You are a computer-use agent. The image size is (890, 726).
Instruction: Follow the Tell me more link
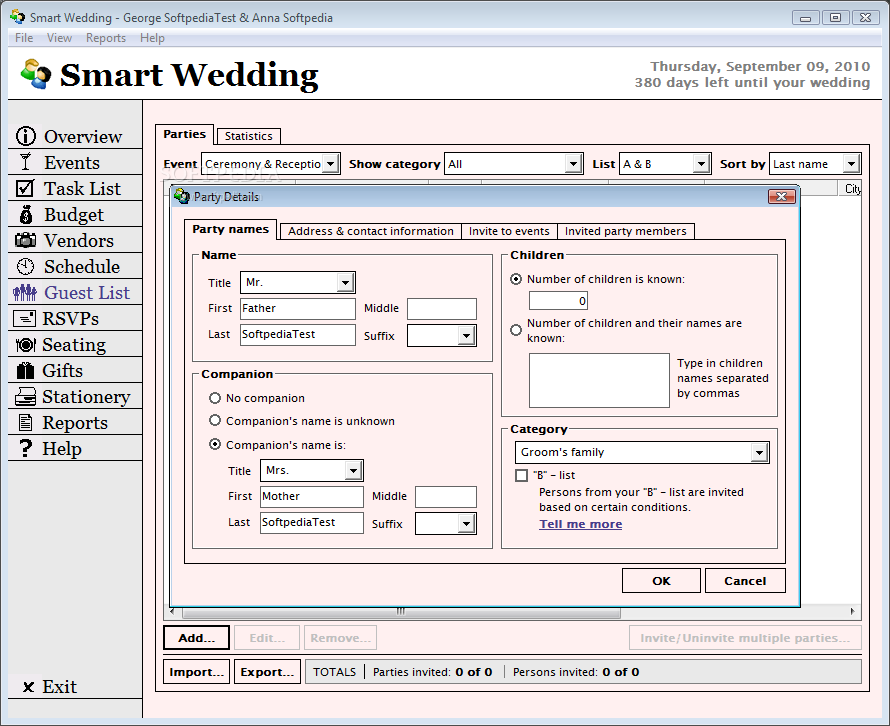click(x=580, y=524)
